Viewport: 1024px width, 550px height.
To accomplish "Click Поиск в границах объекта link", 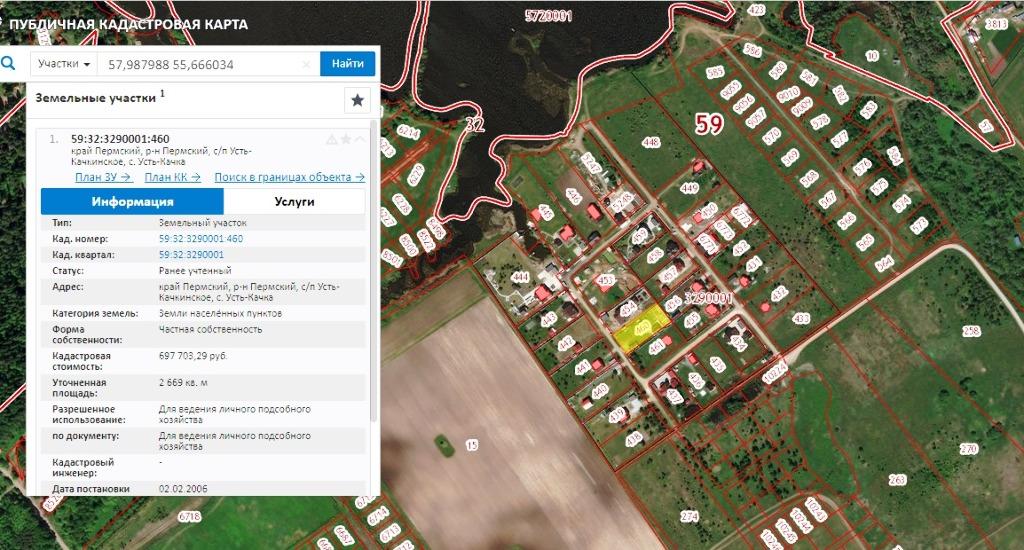I will (x=289, y=177).
